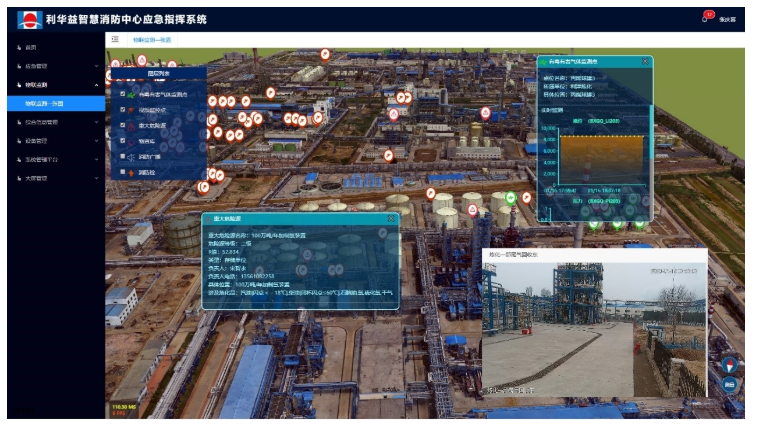This screenshot has width=760, height=427.
Task: Uncheck the 视频监控点 layer checkbox
Action: (123, 110)
